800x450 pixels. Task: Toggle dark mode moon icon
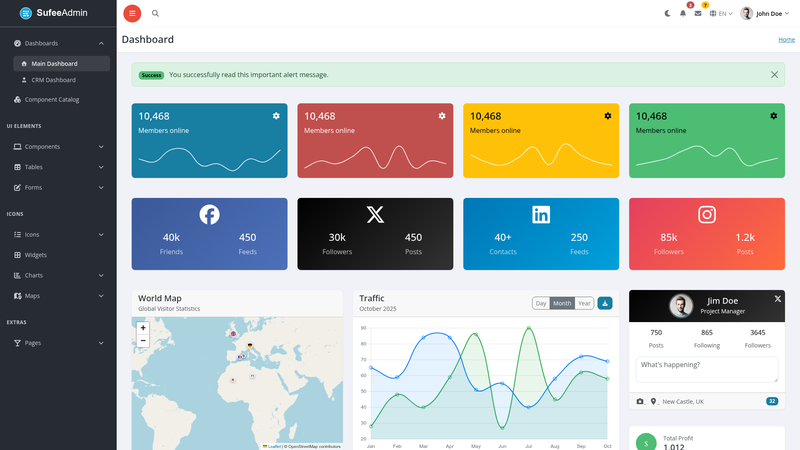coord(667,14)
